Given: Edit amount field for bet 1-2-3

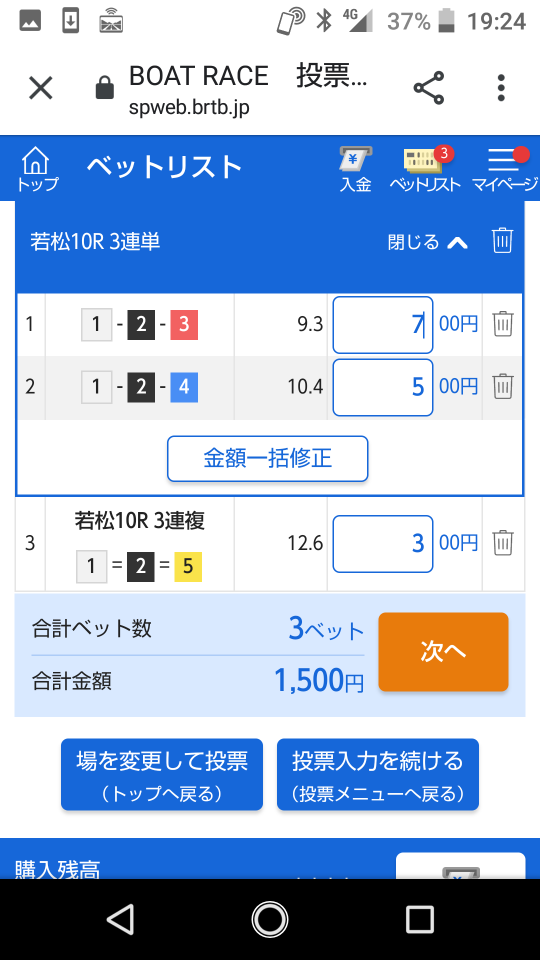Looking at the screenshot, I should pos(383,325).
